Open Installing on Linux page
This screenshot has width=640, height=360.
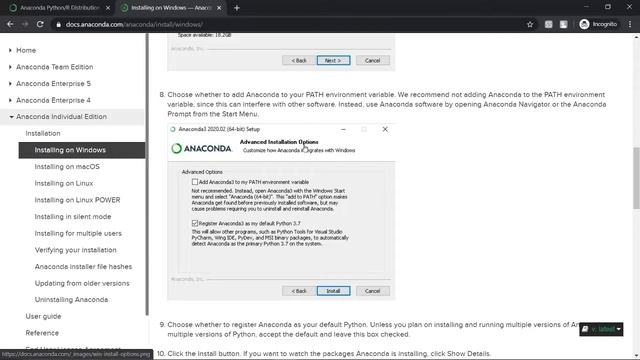(x=64, y=183)
